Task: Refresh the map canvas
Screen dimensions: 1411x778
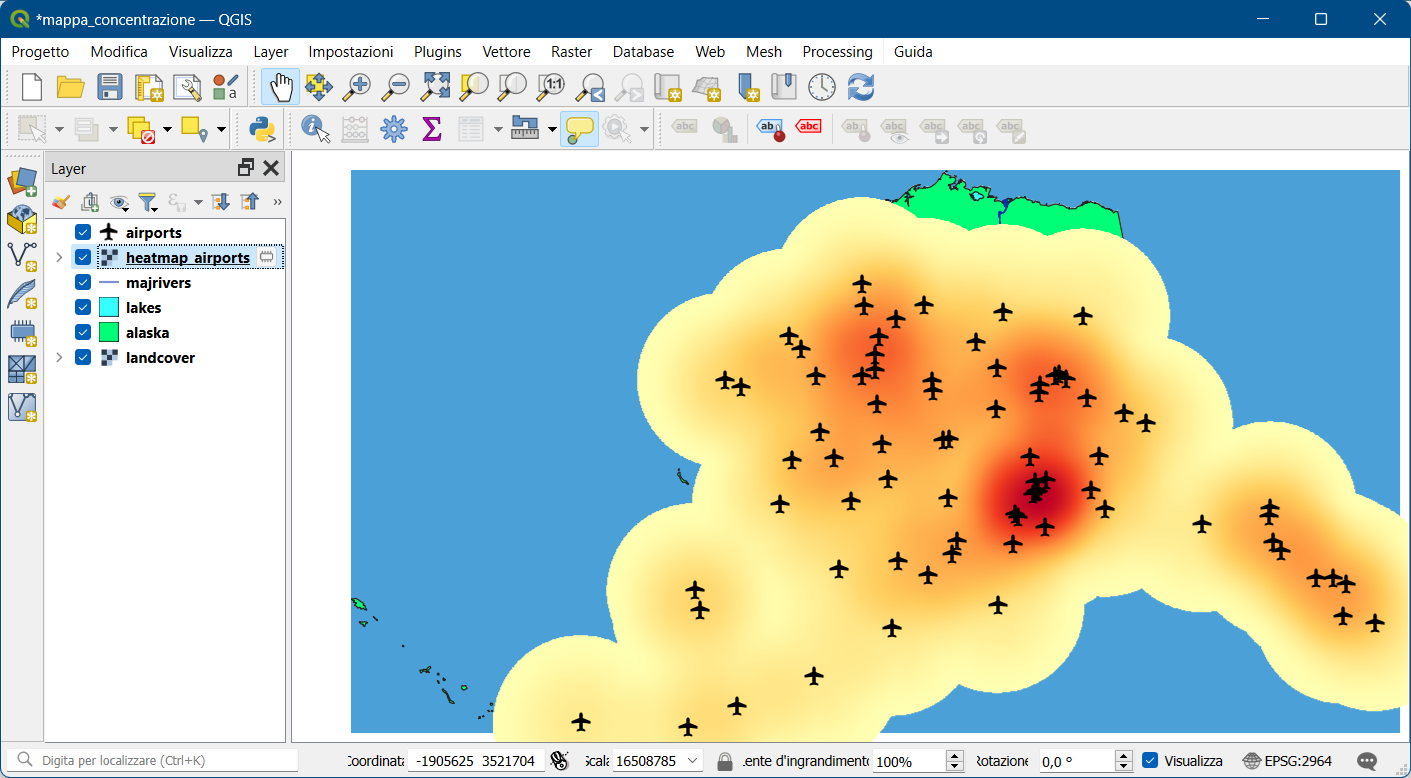Action: pyautogui.click(x=861, y=87)
